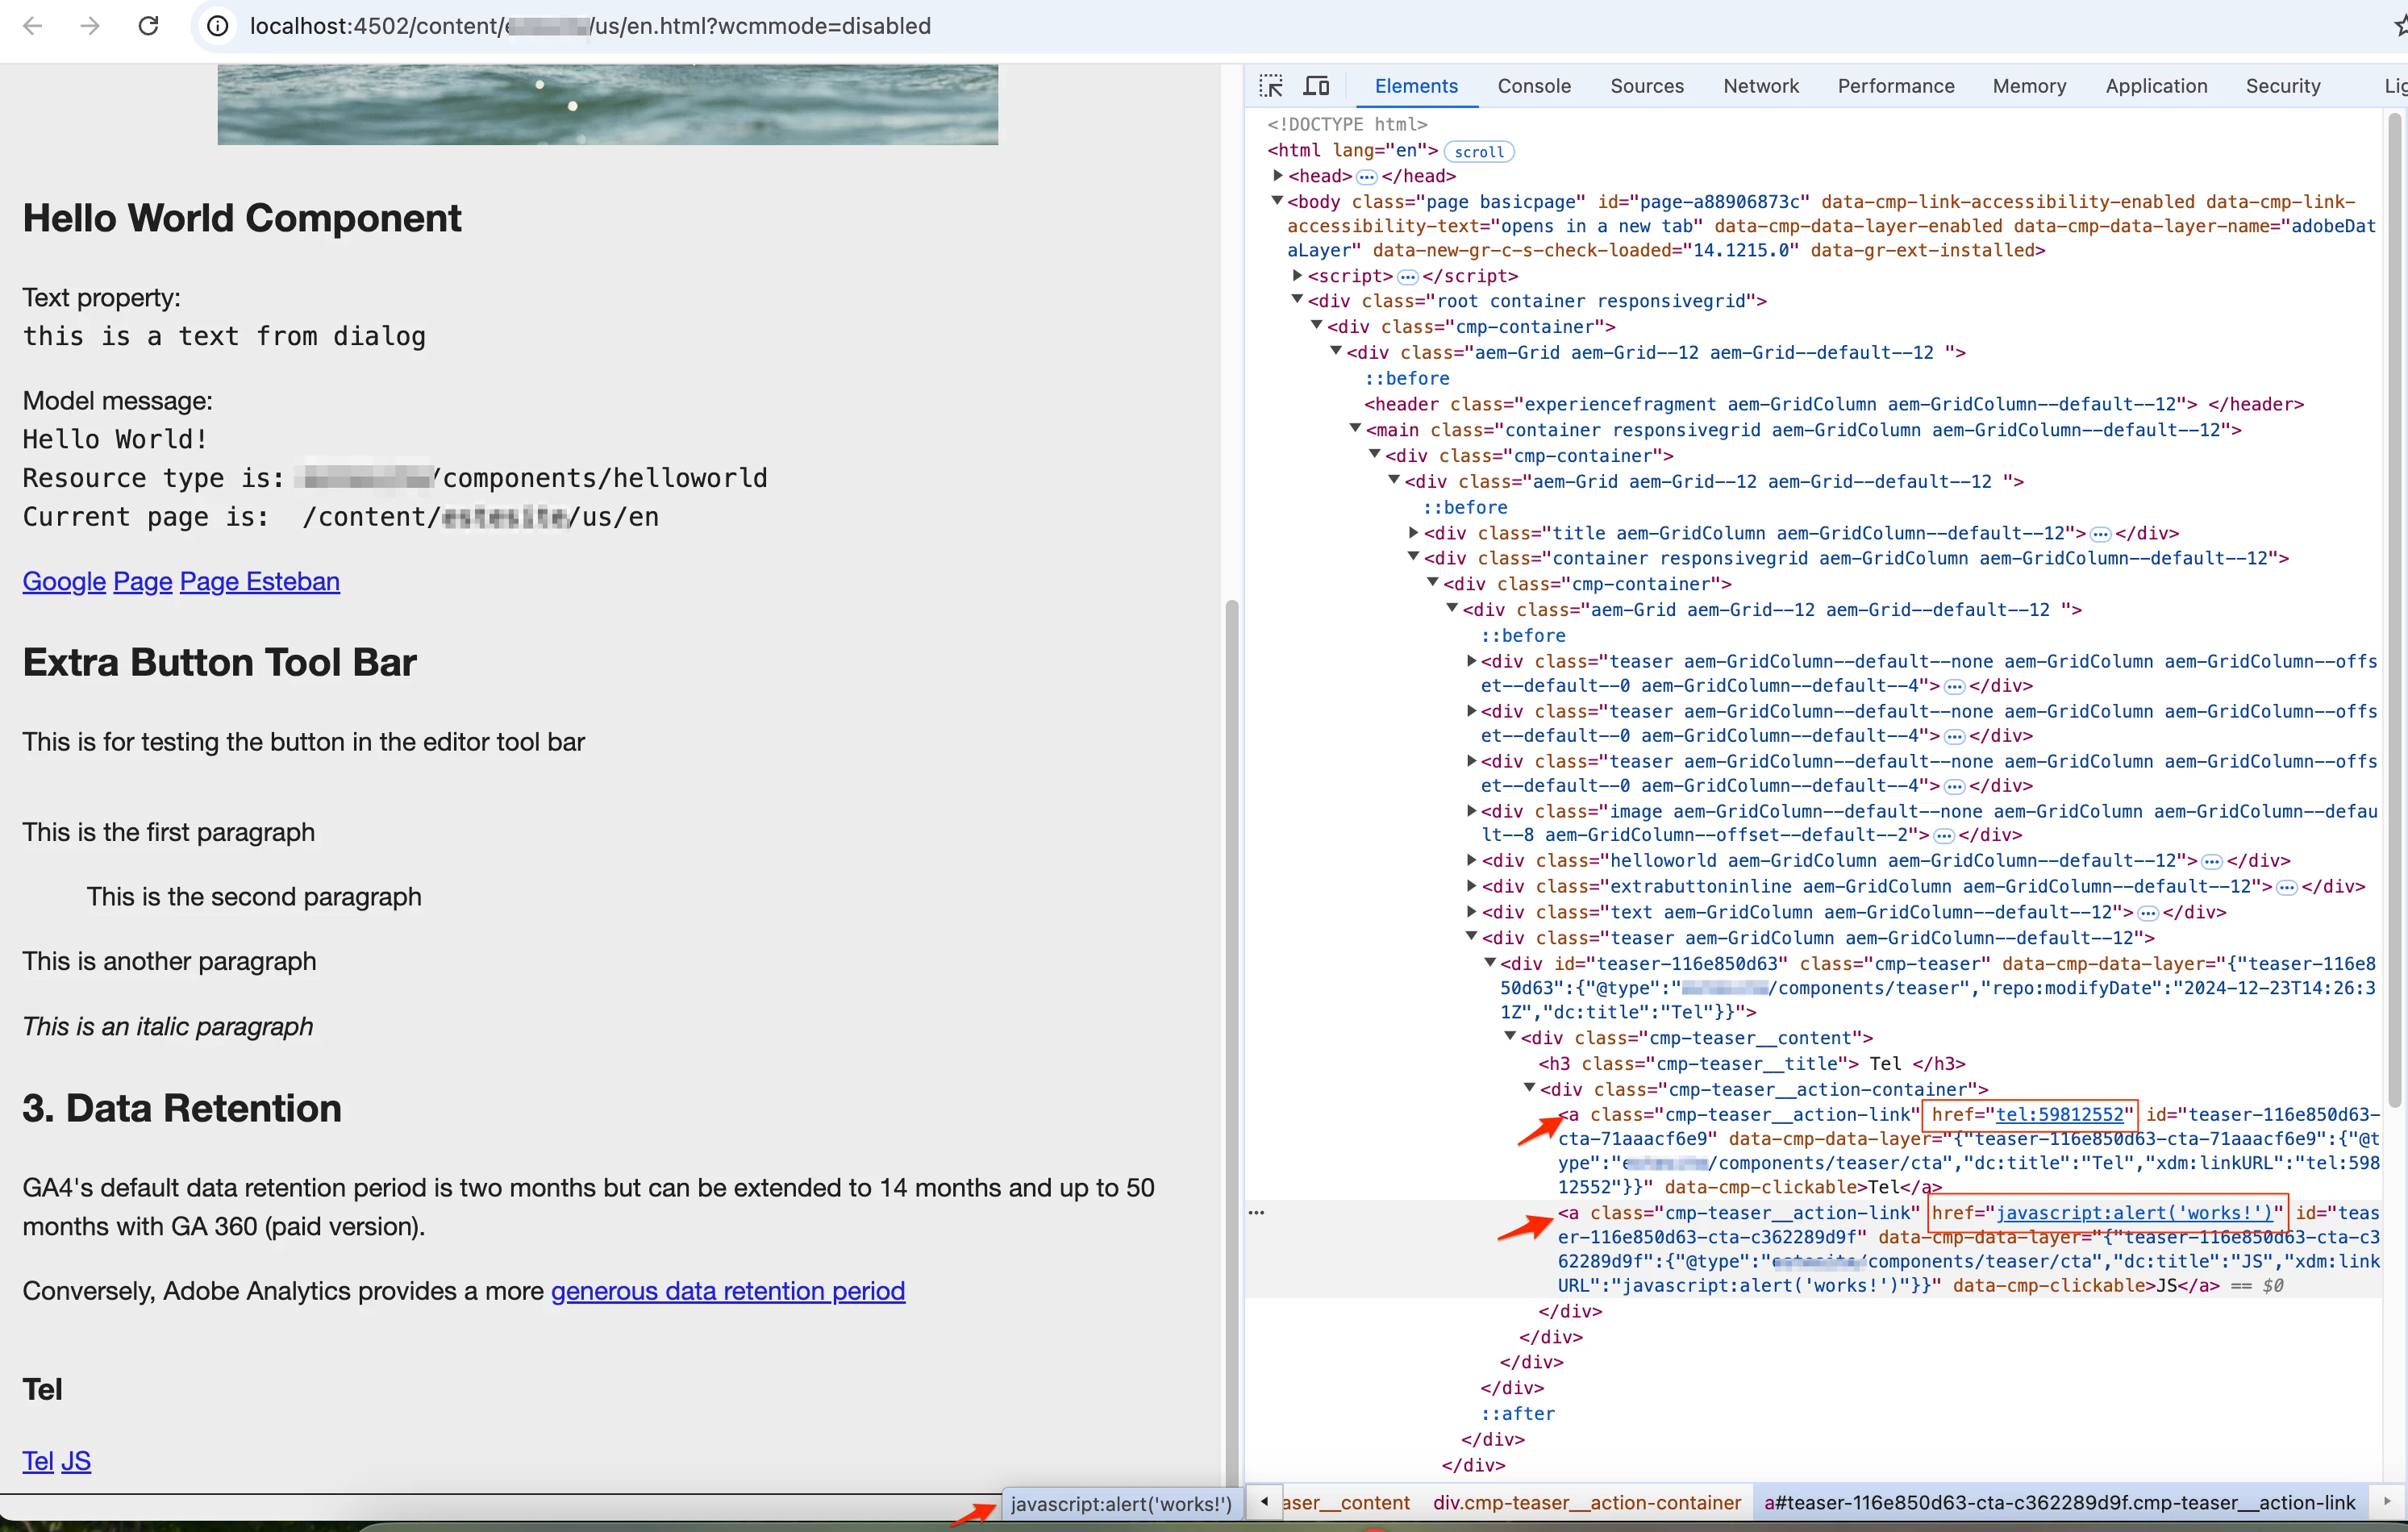Open the Network tab
The image size is (2408, 1532).
pyautogui.click(x=1760, y=86)
